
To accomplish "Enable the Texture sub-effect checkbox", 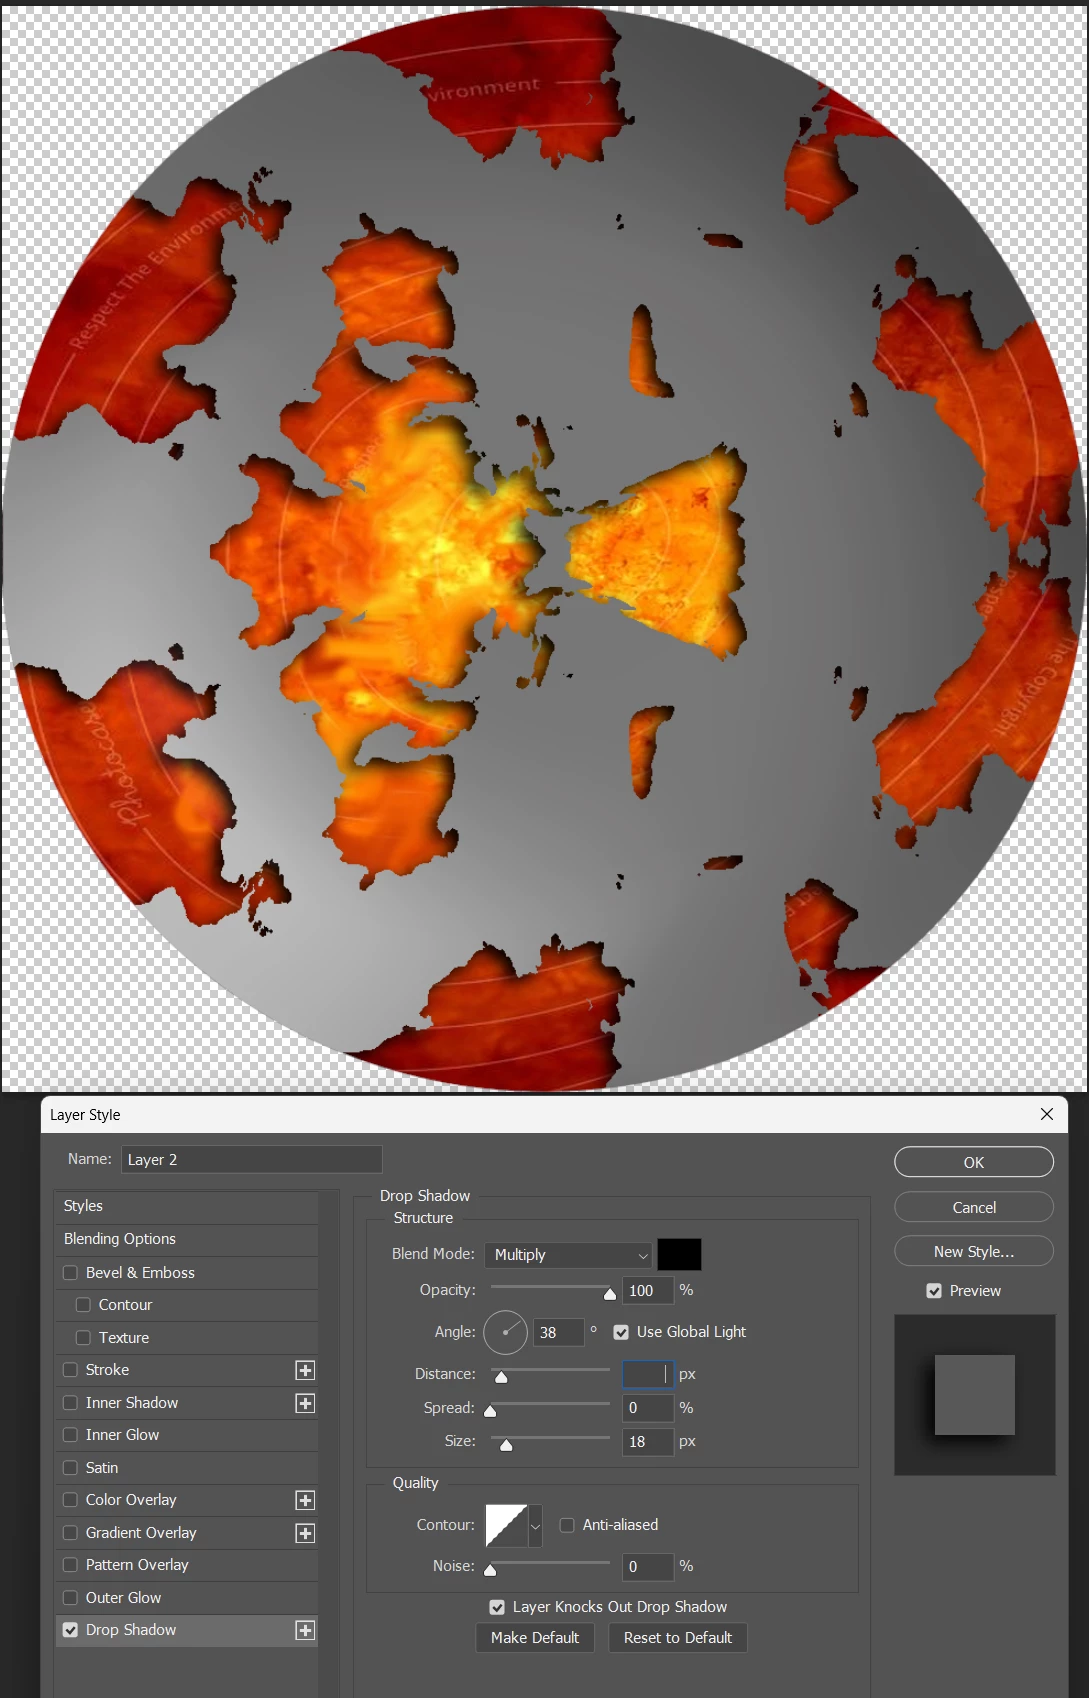I will click(x=83, y=1338).
